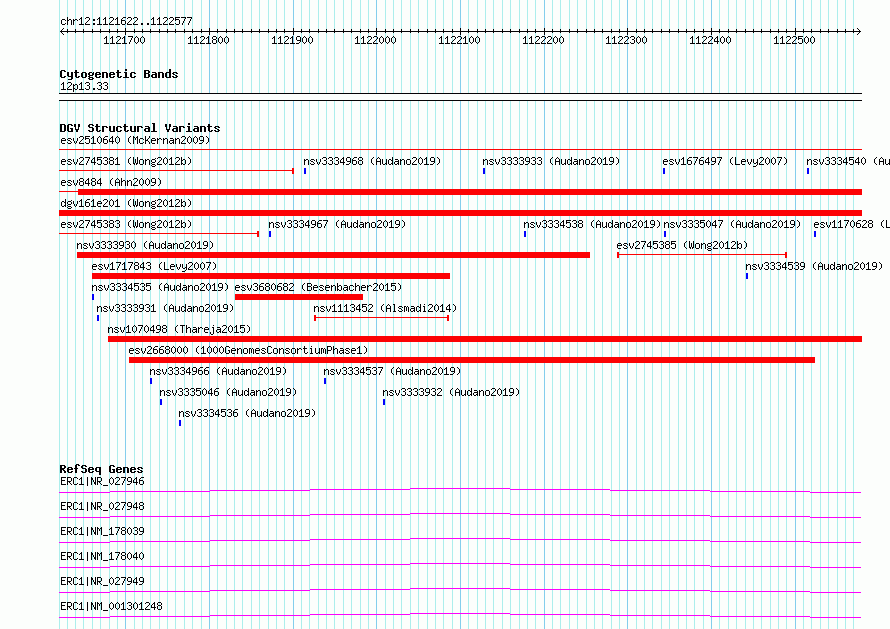Click the RefSeq Genes track title
890x629 pixels.
[101, 469]
